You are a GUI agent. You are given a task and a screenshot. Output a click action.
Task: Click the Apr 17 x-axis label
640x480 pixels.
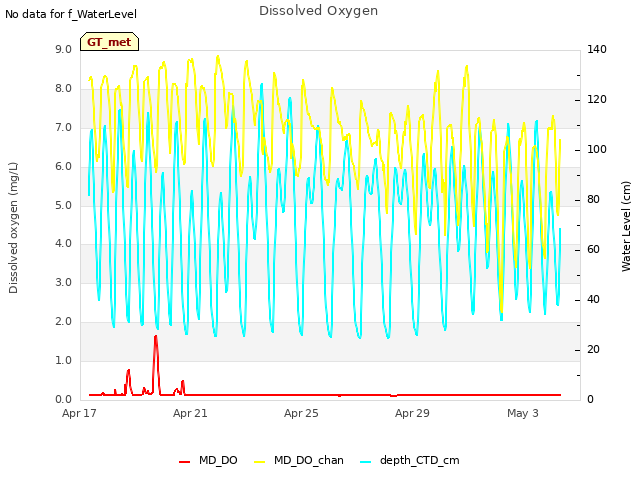click(79, 413)
